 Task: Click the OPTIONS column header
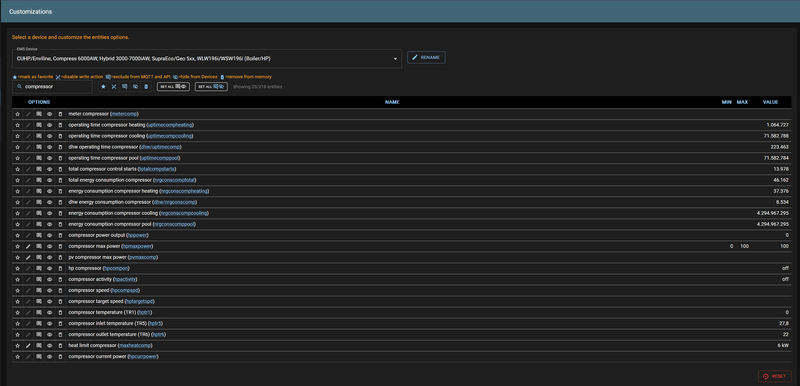pyautogui.click(x=39, y=102)
